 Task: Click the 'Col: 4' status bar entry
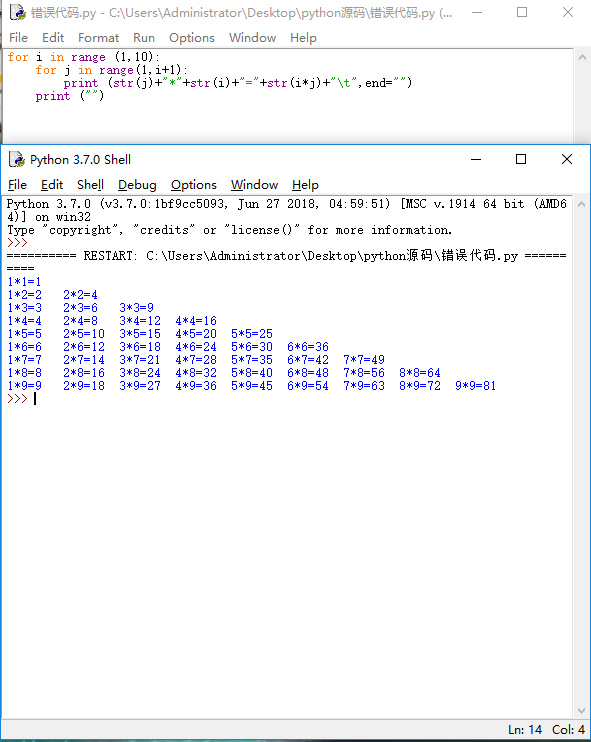(x=568, y=730)
